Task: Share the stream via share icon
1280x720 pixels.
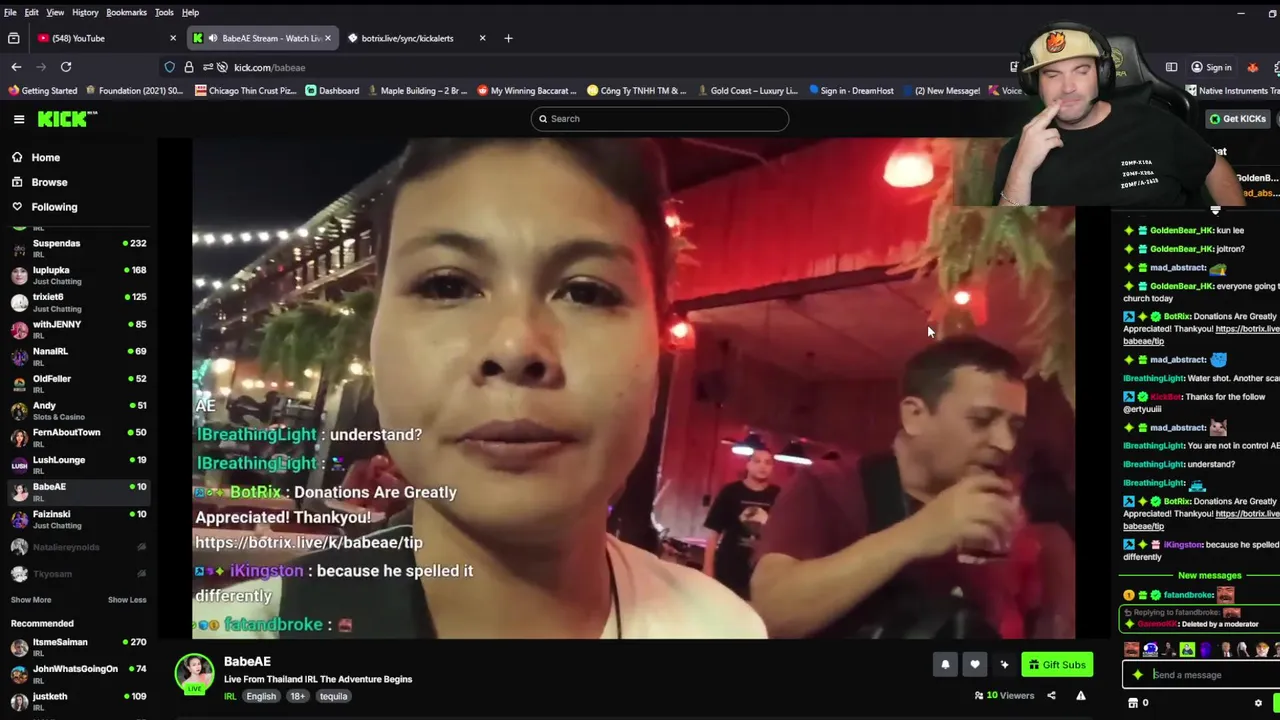Action: pyautogui.click(x=1051, y=696)
